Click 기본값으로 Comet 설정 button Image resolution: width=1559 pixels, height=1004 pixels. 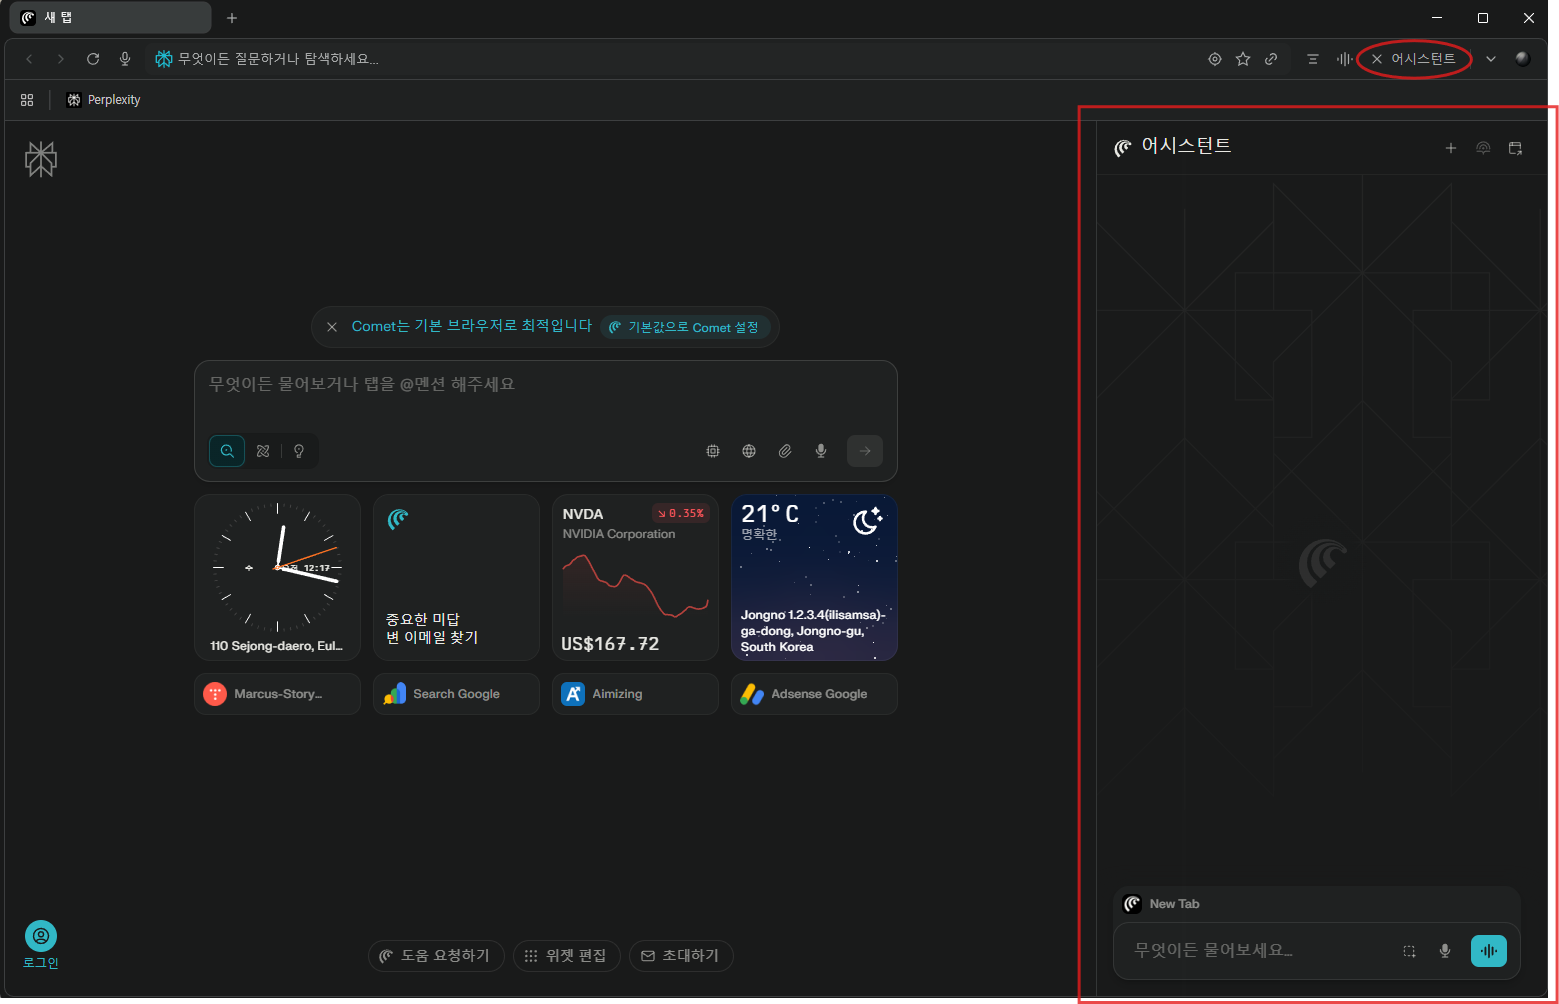685,327
